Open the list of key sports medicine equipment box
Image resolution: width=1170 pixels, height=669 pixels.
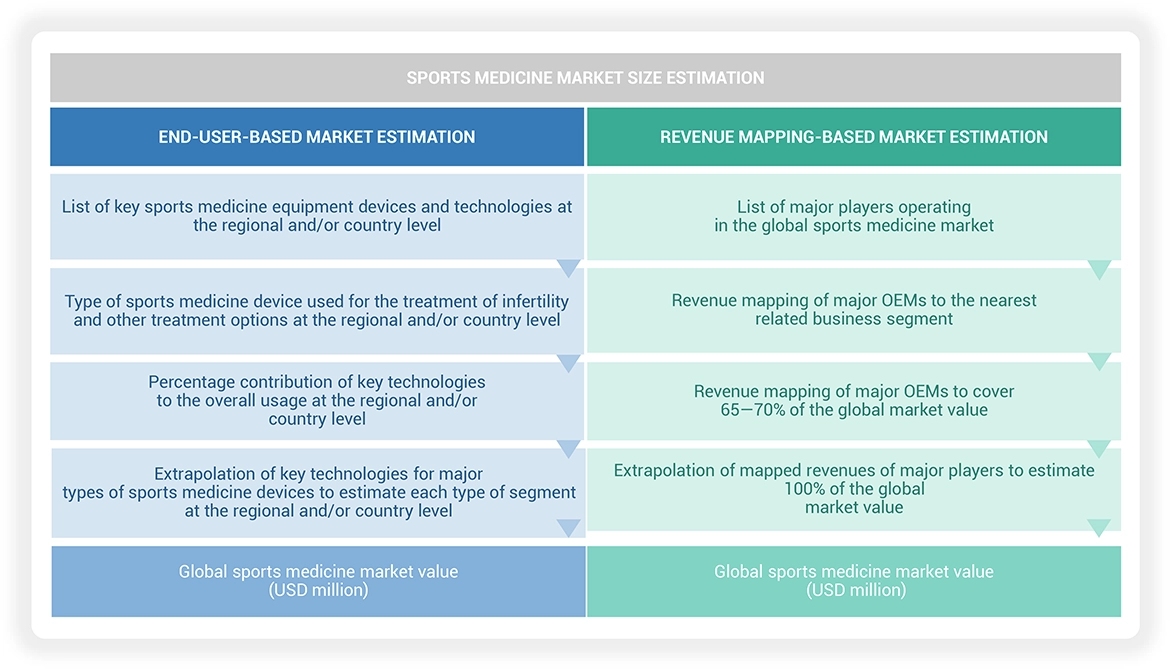point(317,216)
